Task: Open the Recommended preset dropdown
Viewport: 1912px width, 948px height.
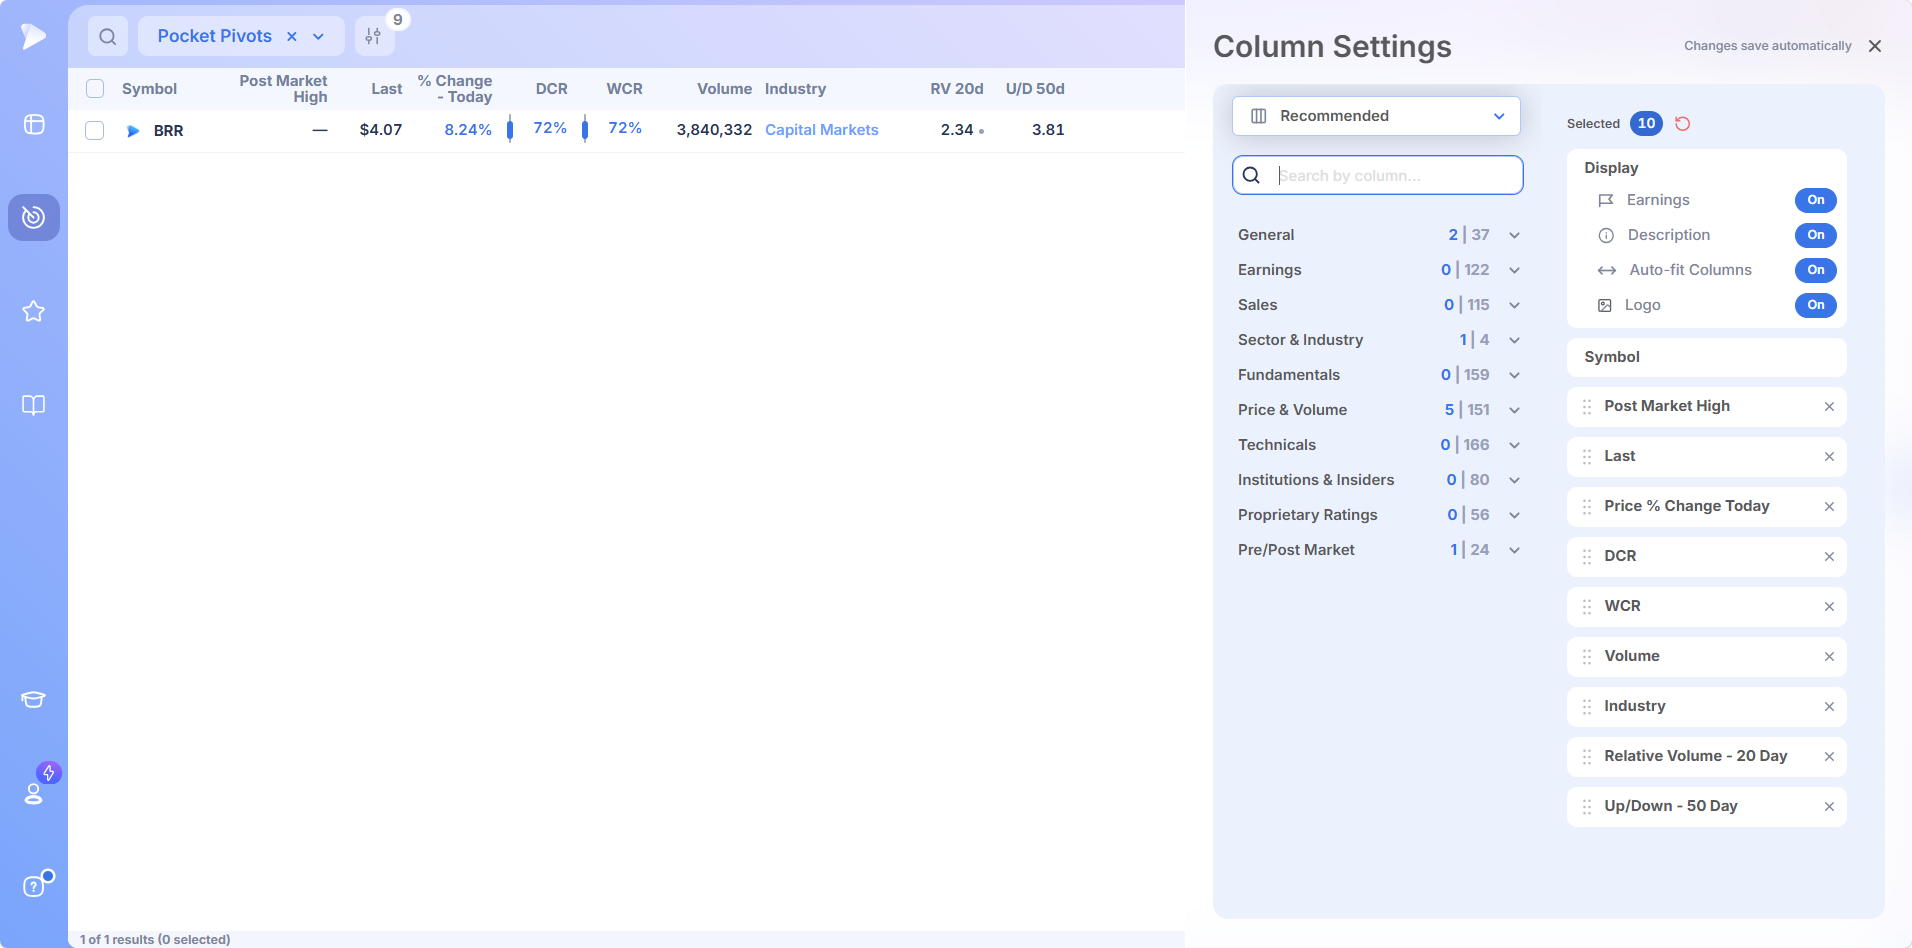Action: [x=1376, y=116]
